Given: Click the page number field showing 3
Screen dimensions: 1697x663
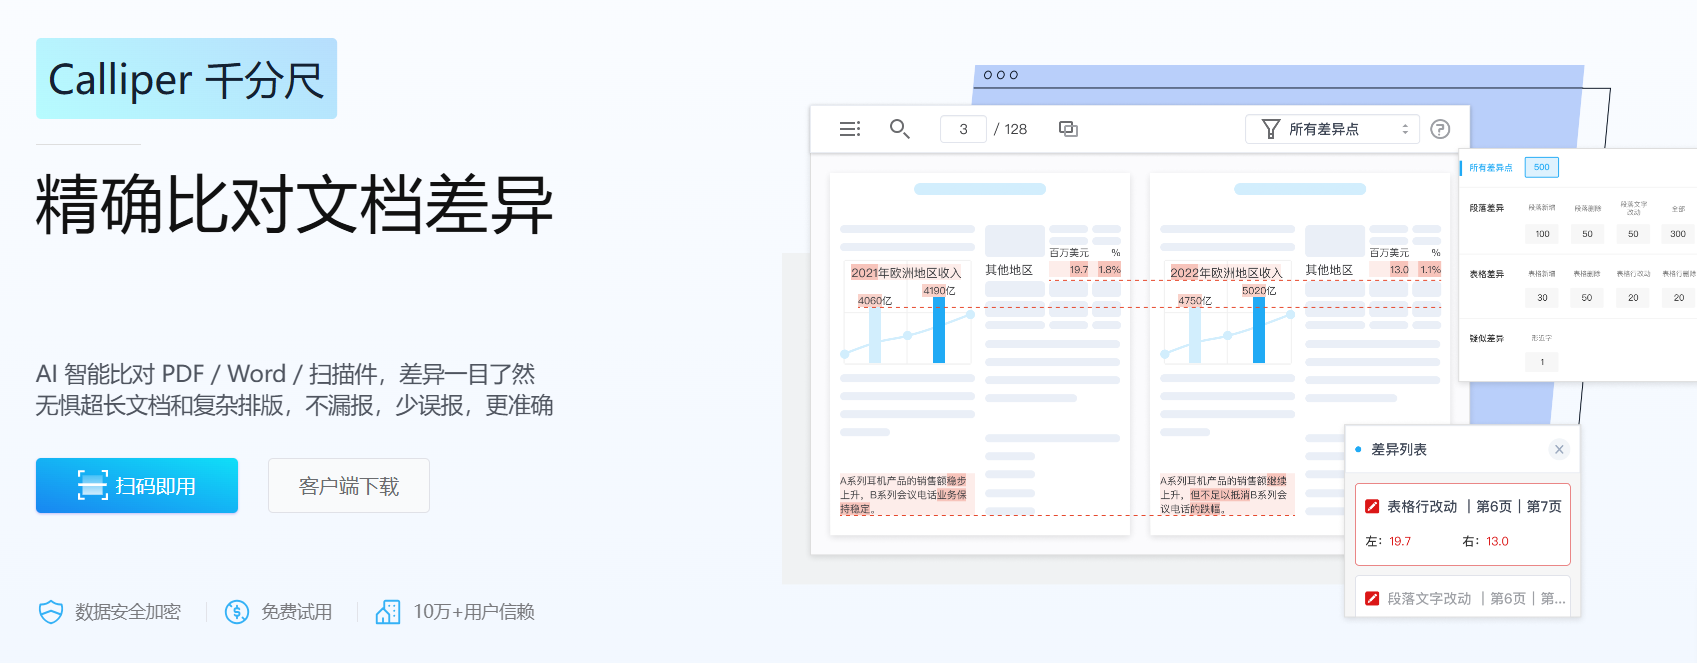Looking at the screenshot, I should click(963, 129).
